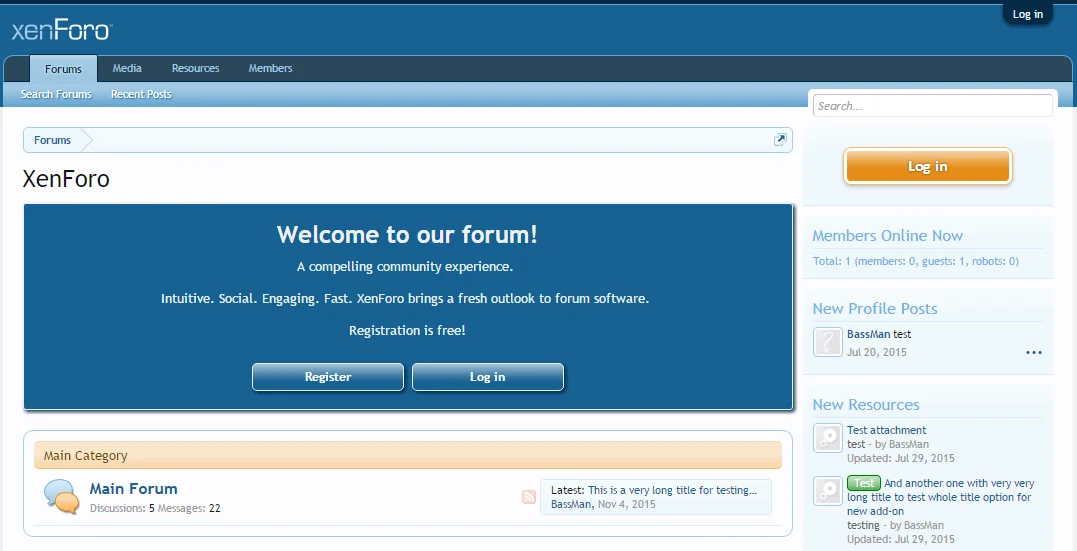This screenshot has width=1077, height=551.
Task: Click 'Discussions: 5 Messages: 22' stats for Main Forum
Action: (155, 508)
